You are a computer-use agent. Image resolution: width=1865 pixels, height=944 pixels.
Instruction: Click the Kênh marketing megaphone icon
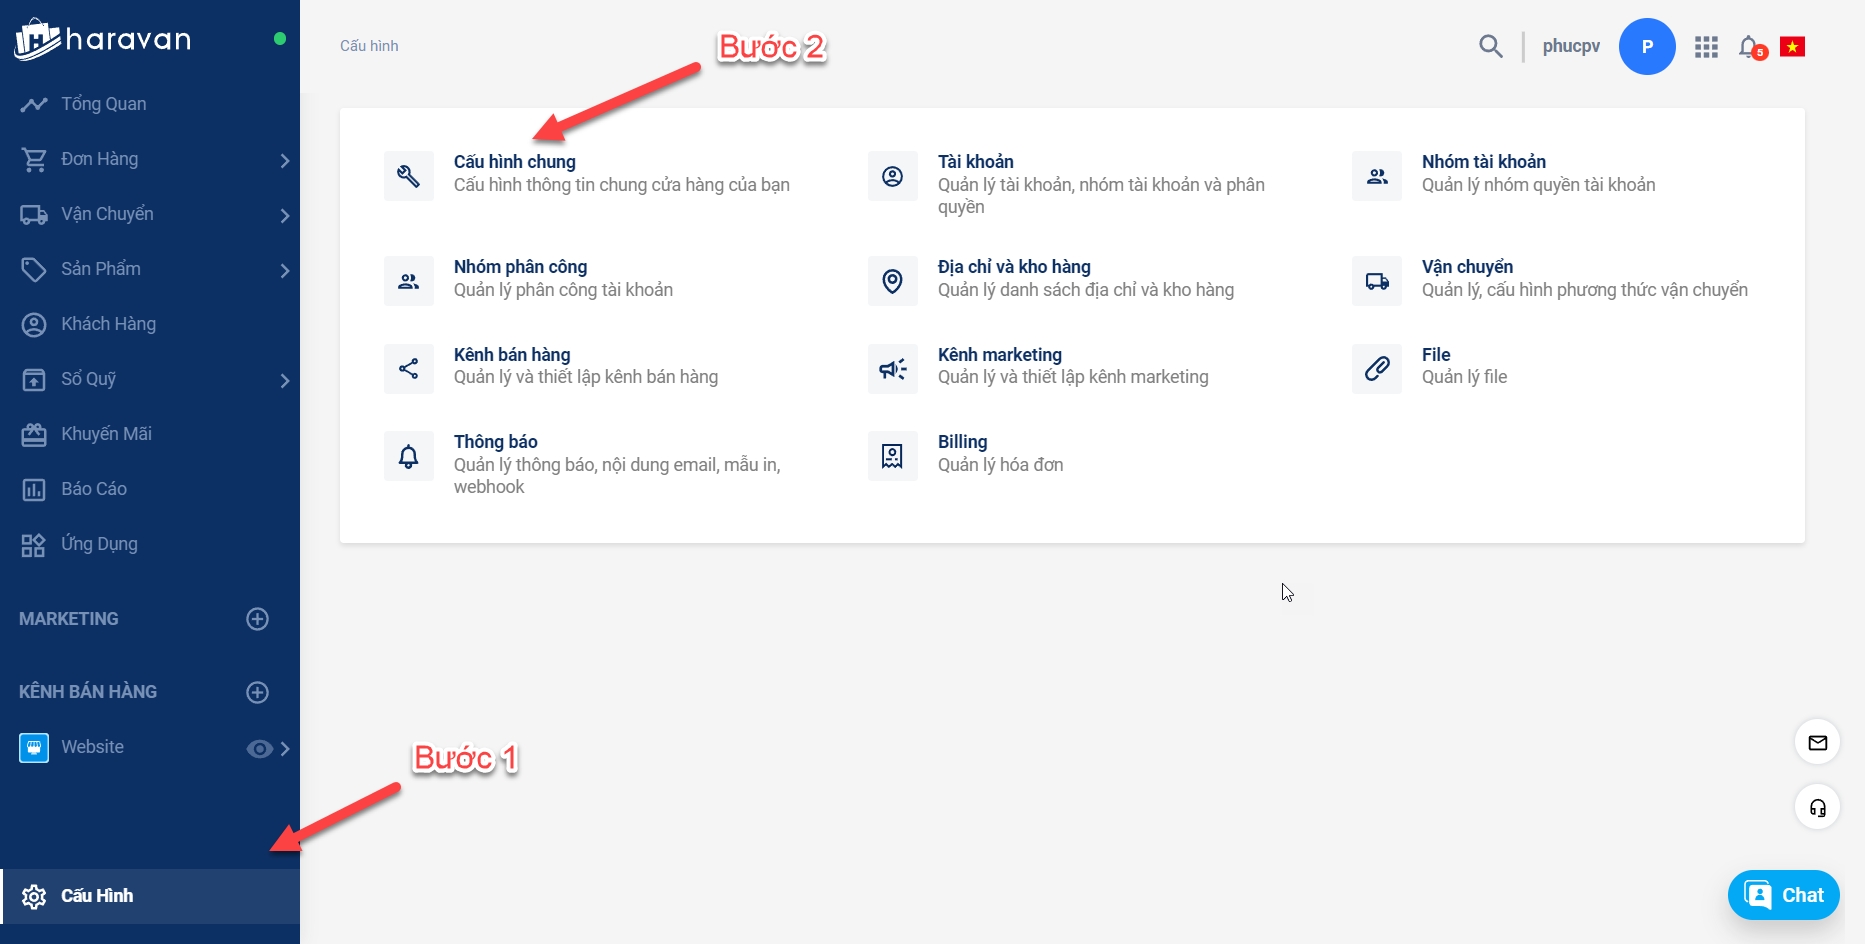892,369
